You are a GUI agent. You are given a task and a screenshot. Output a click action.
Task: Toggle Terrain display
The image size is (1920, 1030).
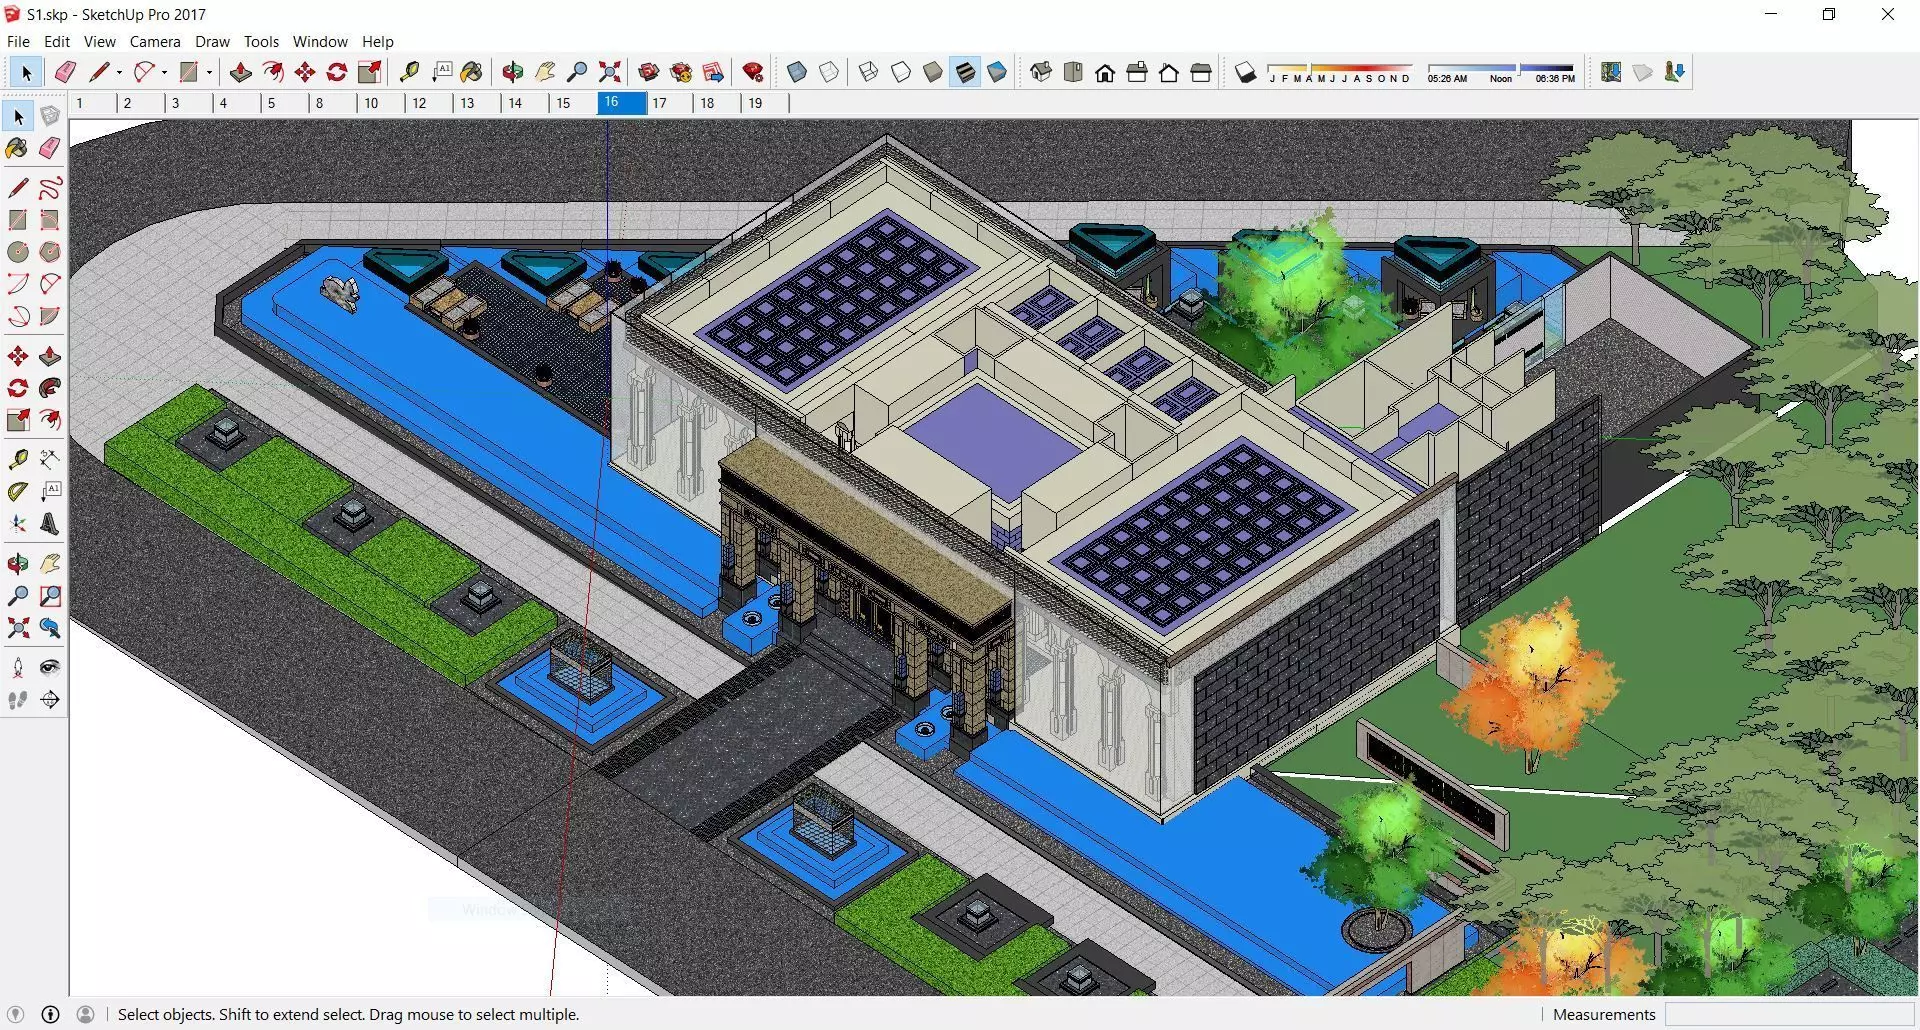point(1643,72)
